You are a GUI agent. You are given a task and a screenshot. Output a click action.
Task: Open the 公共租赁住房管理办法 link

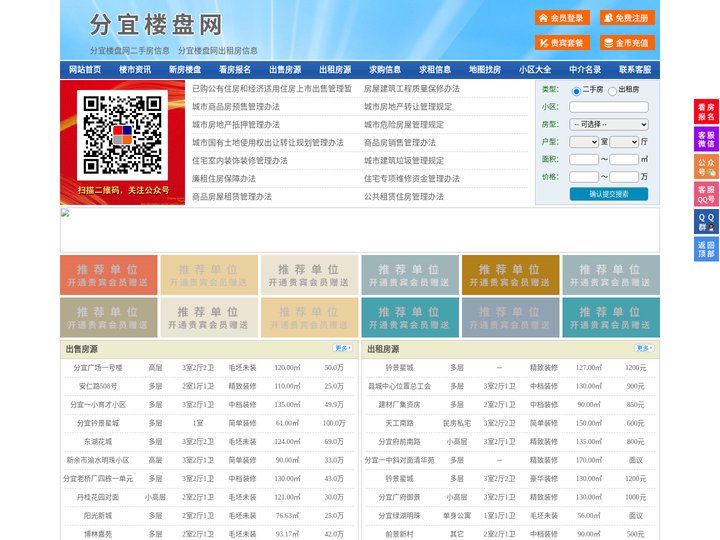[404, 197]
